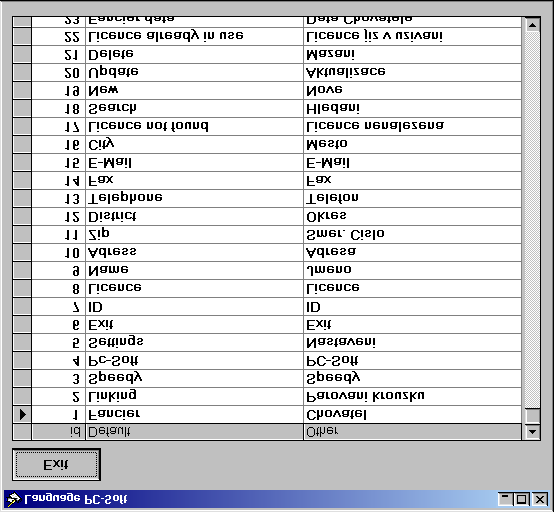Select the 'Update' cell
Viewport: 554px width, 512px height.
click(194, 72)
